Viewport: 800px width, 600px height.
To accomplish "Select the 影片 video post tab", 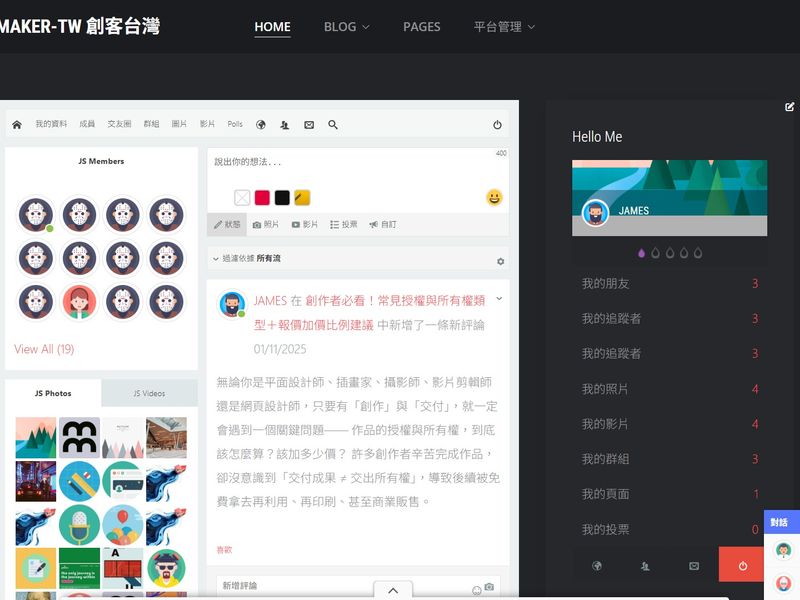I will (x=305, y=224).
